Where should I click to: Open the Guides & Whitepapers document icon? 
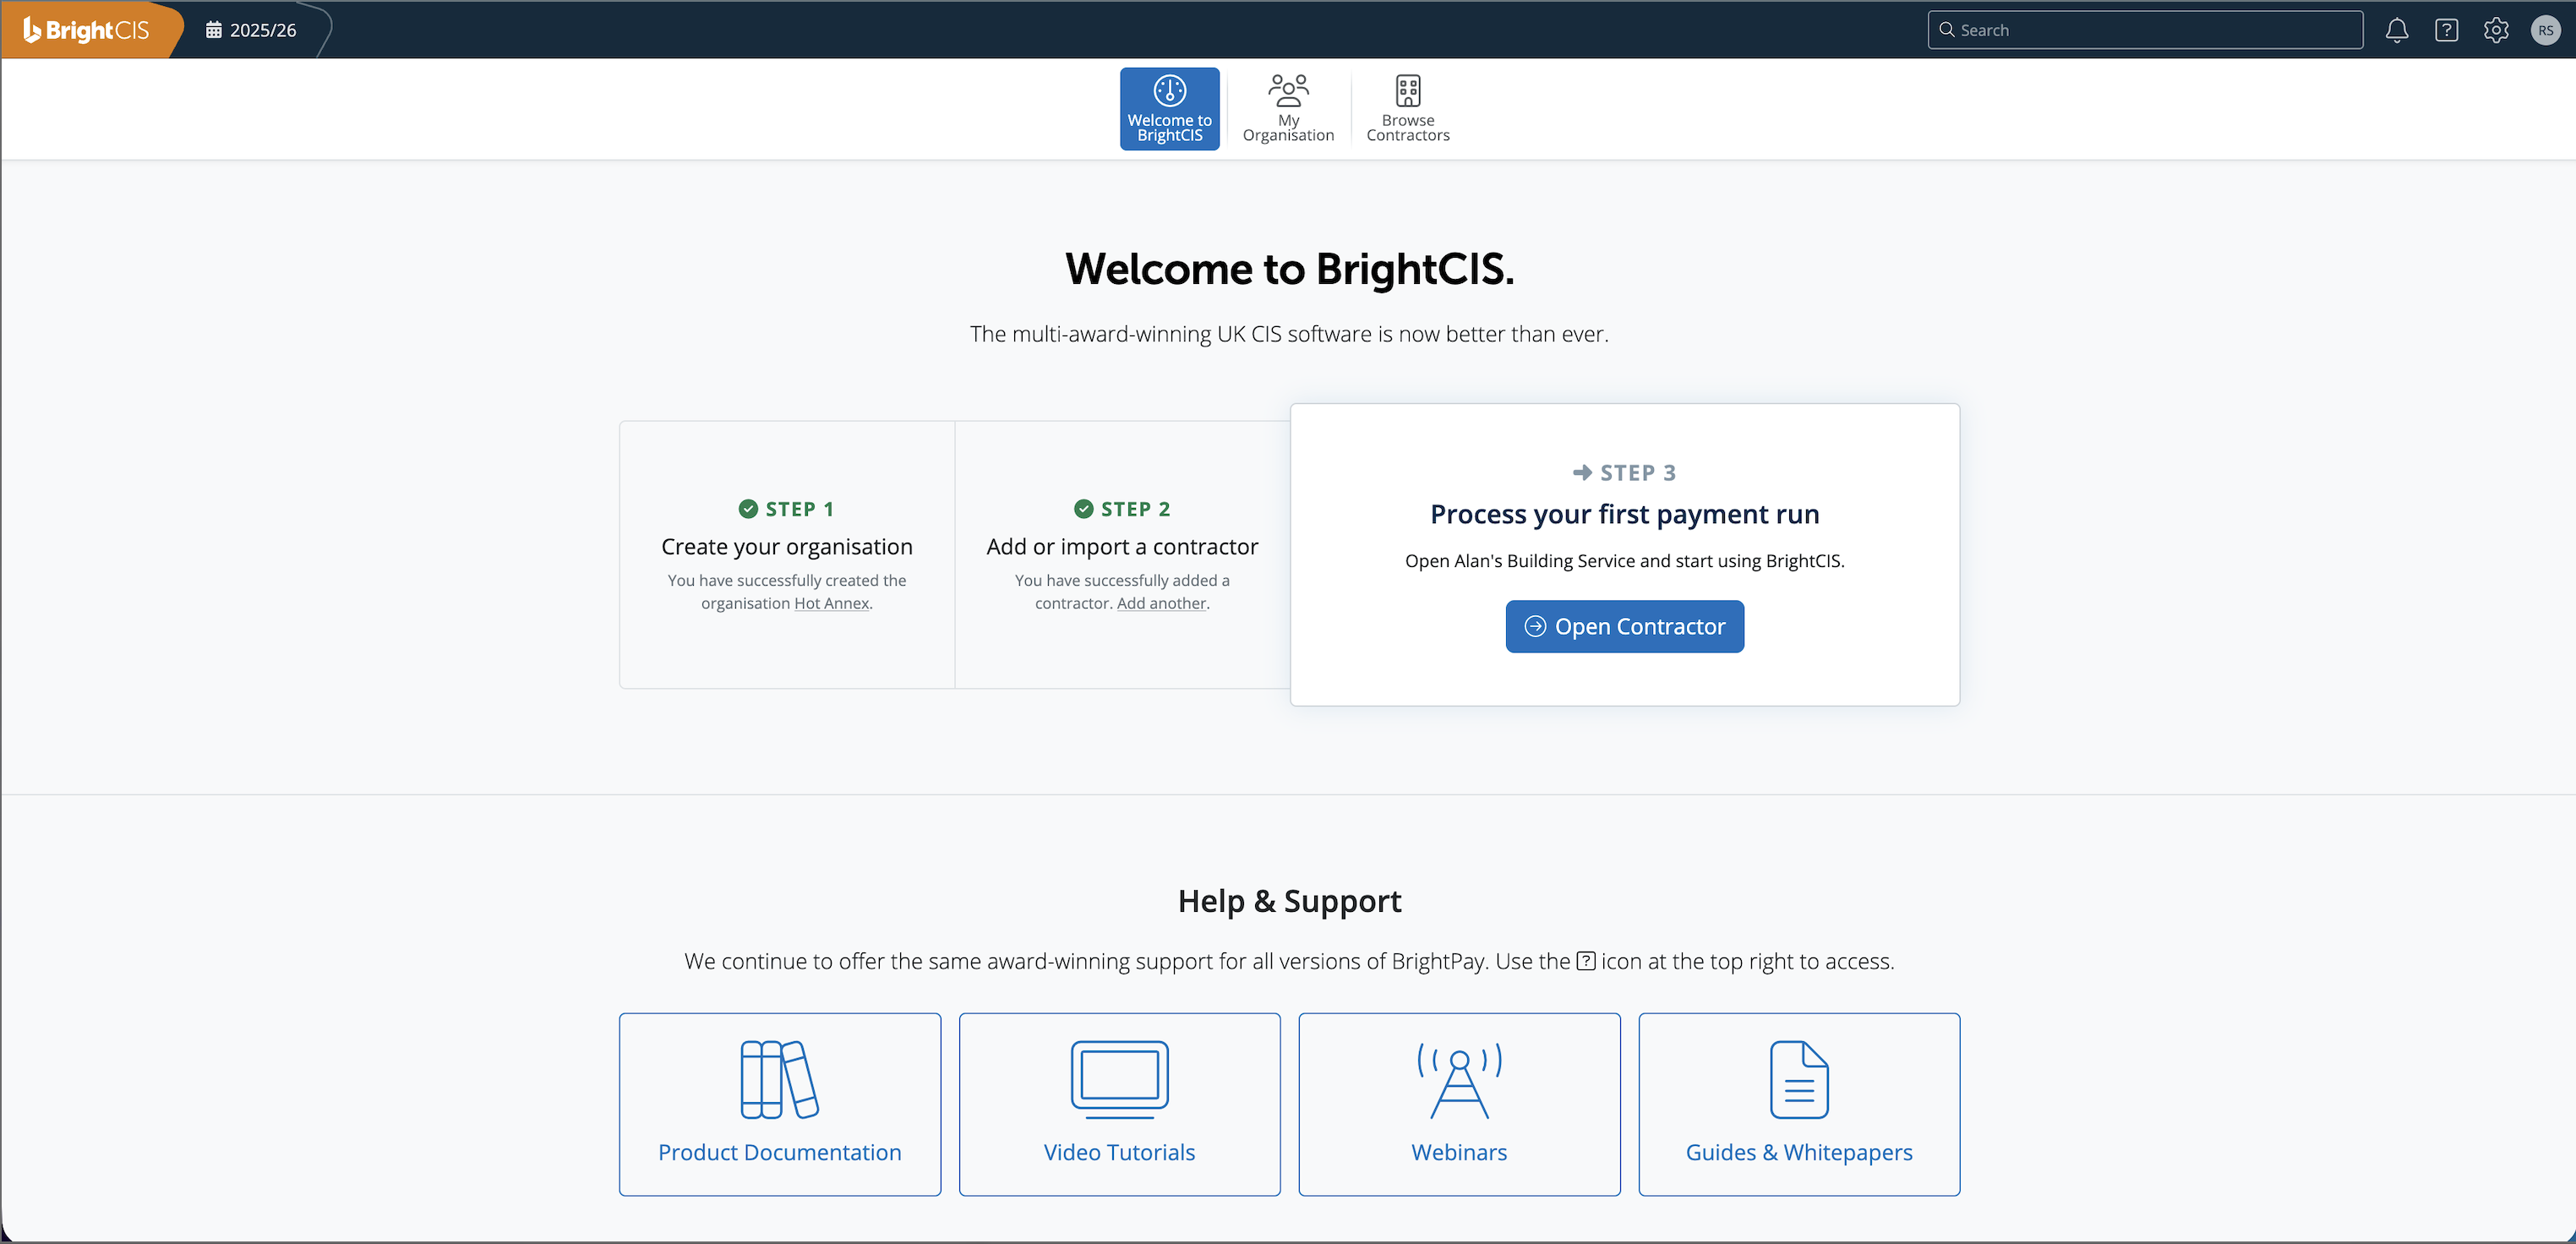[1799, 1079]
